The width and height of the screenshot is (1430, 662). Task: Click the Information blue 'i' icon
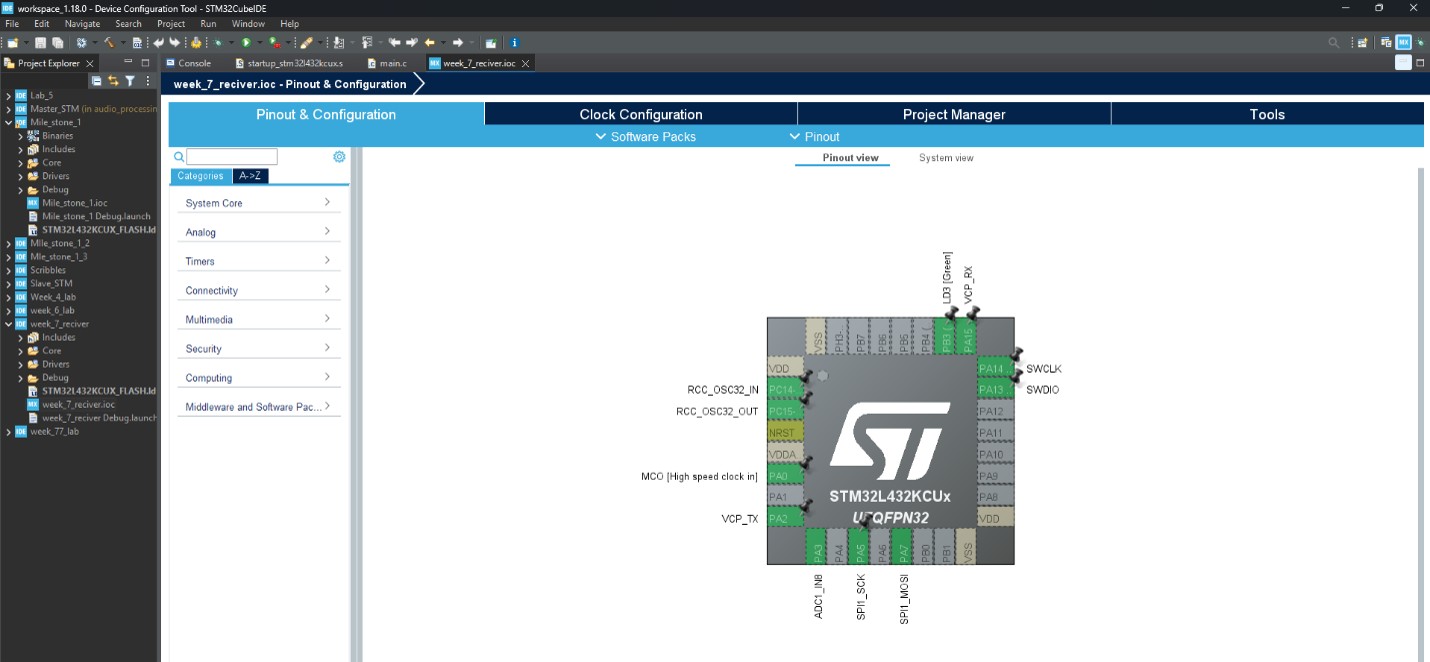[514, 43]
